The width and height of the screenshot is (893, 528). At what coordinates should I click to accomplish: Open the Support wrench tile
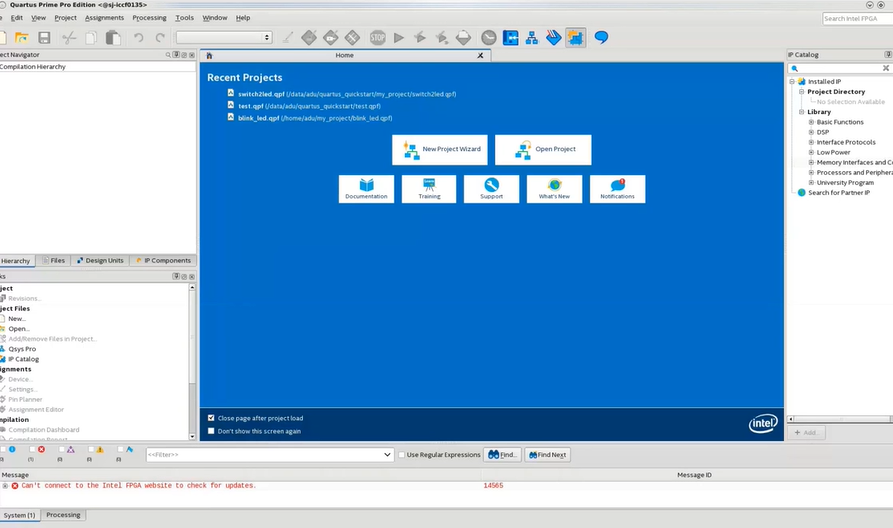tap(491, 189)
